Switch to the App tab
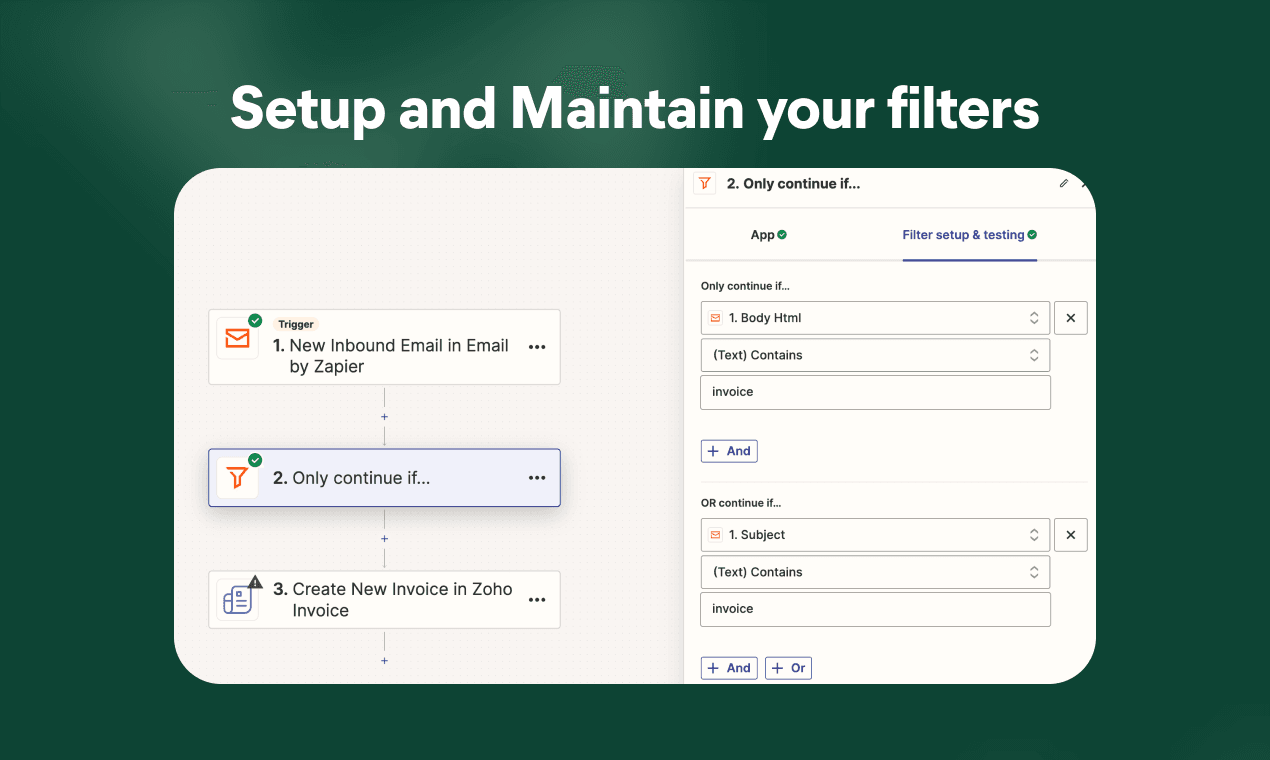 point(768,235)
